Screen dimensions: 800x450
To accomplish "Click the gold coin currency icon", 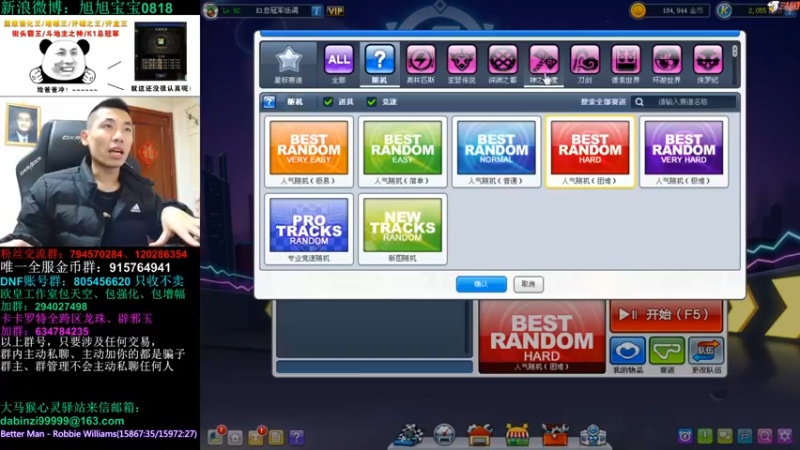I will coord(638,11).
